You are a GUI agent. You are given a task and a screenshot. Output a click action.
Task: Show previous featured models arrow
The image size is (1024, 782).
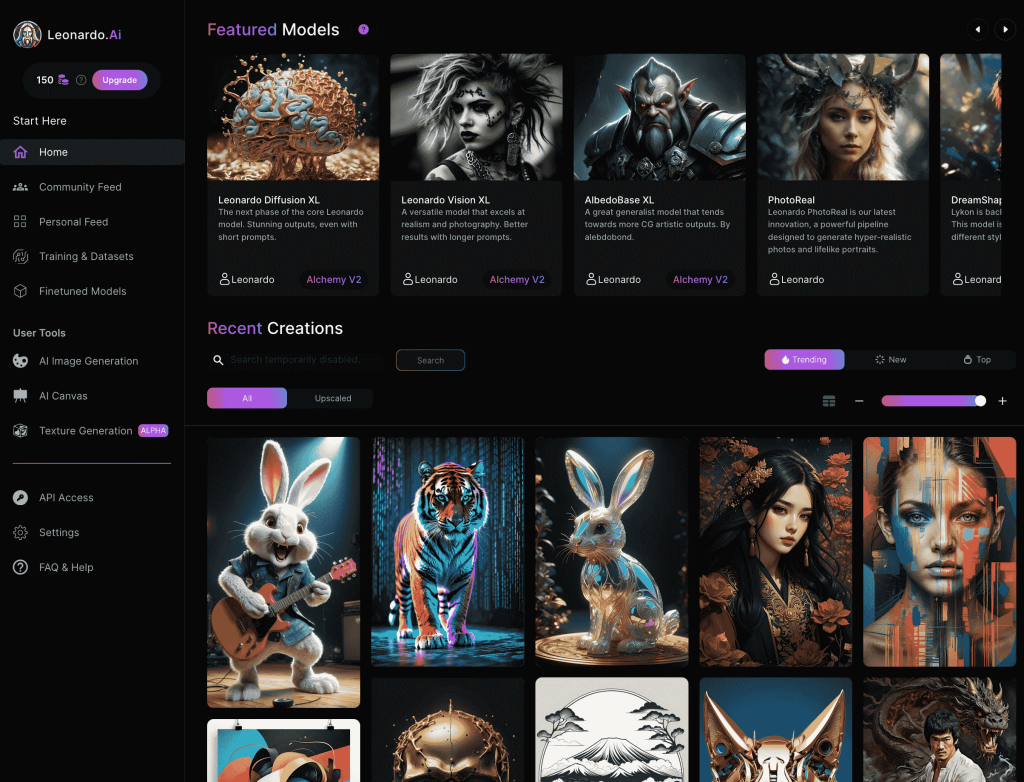(978, 29)
